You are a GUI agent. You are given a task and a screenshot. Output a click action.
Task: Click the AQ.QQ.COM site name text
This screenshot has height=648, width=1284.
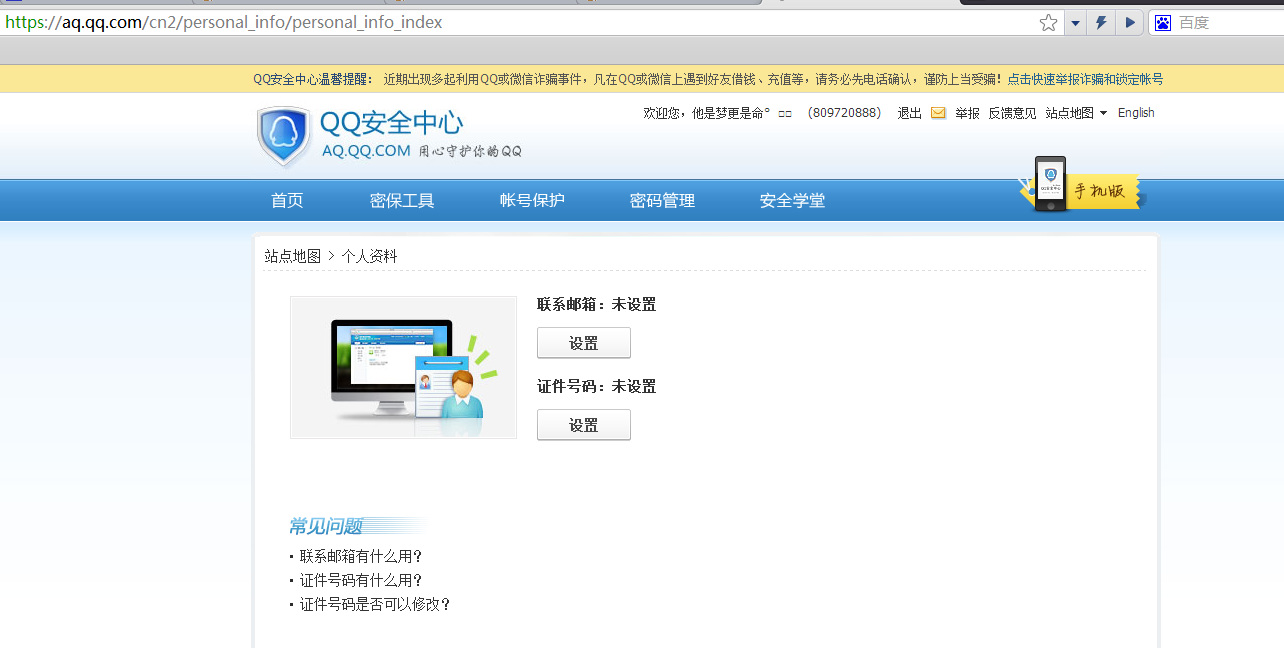point(366,151)
